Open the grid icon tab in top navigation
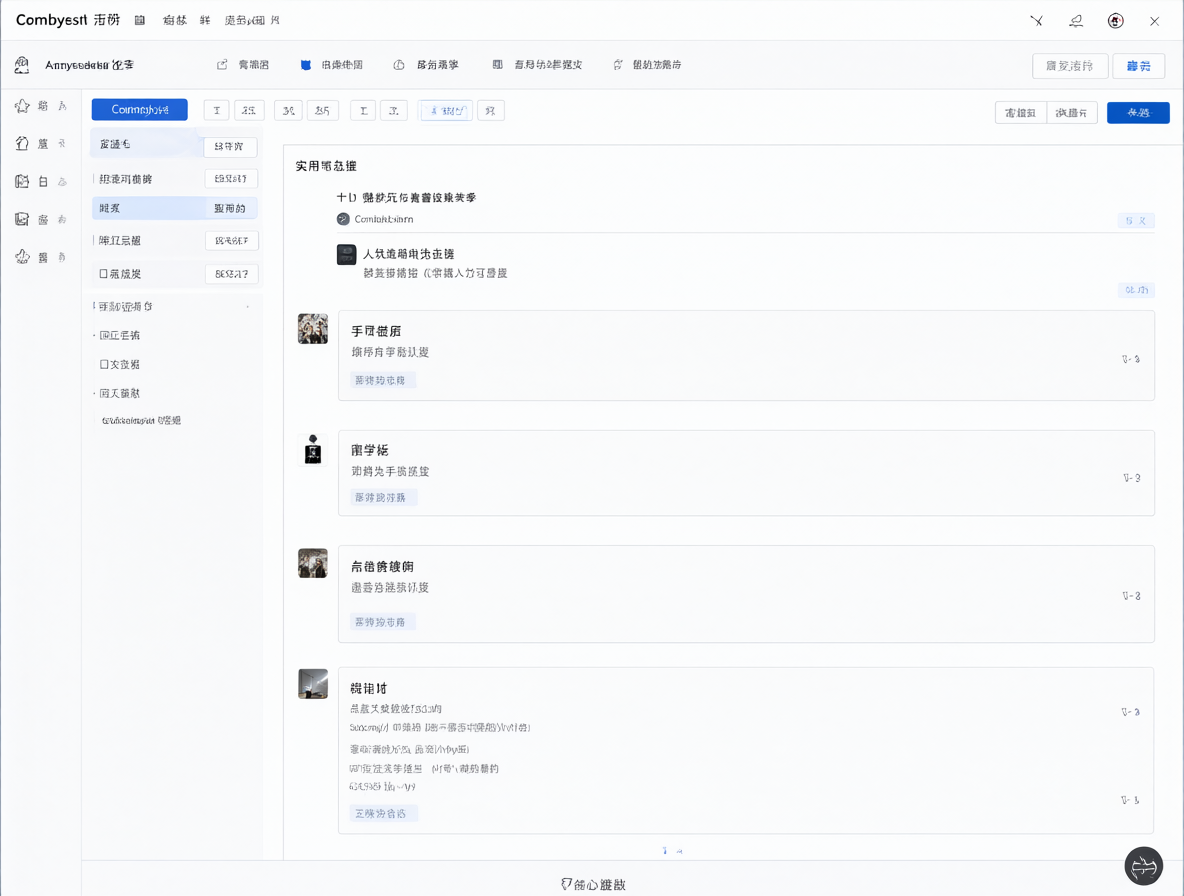Screen dimensions: 1184x896 [498, 65]
